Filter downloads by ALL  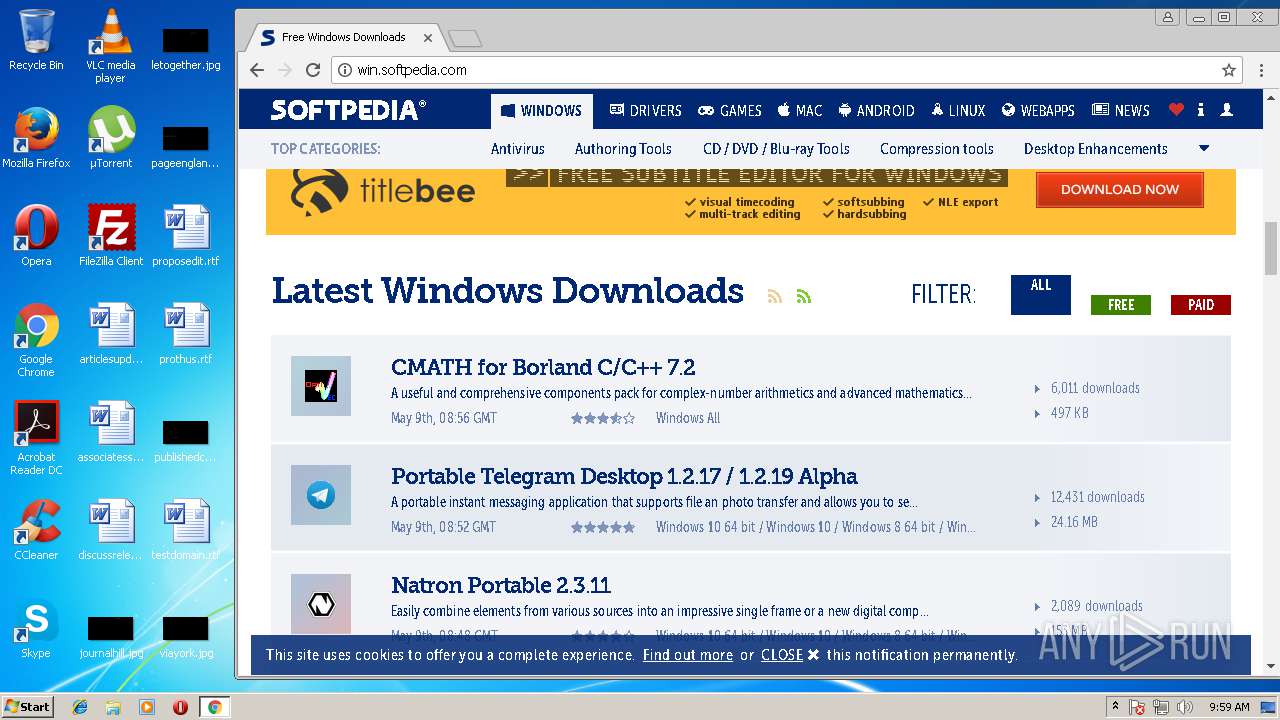1041,295
